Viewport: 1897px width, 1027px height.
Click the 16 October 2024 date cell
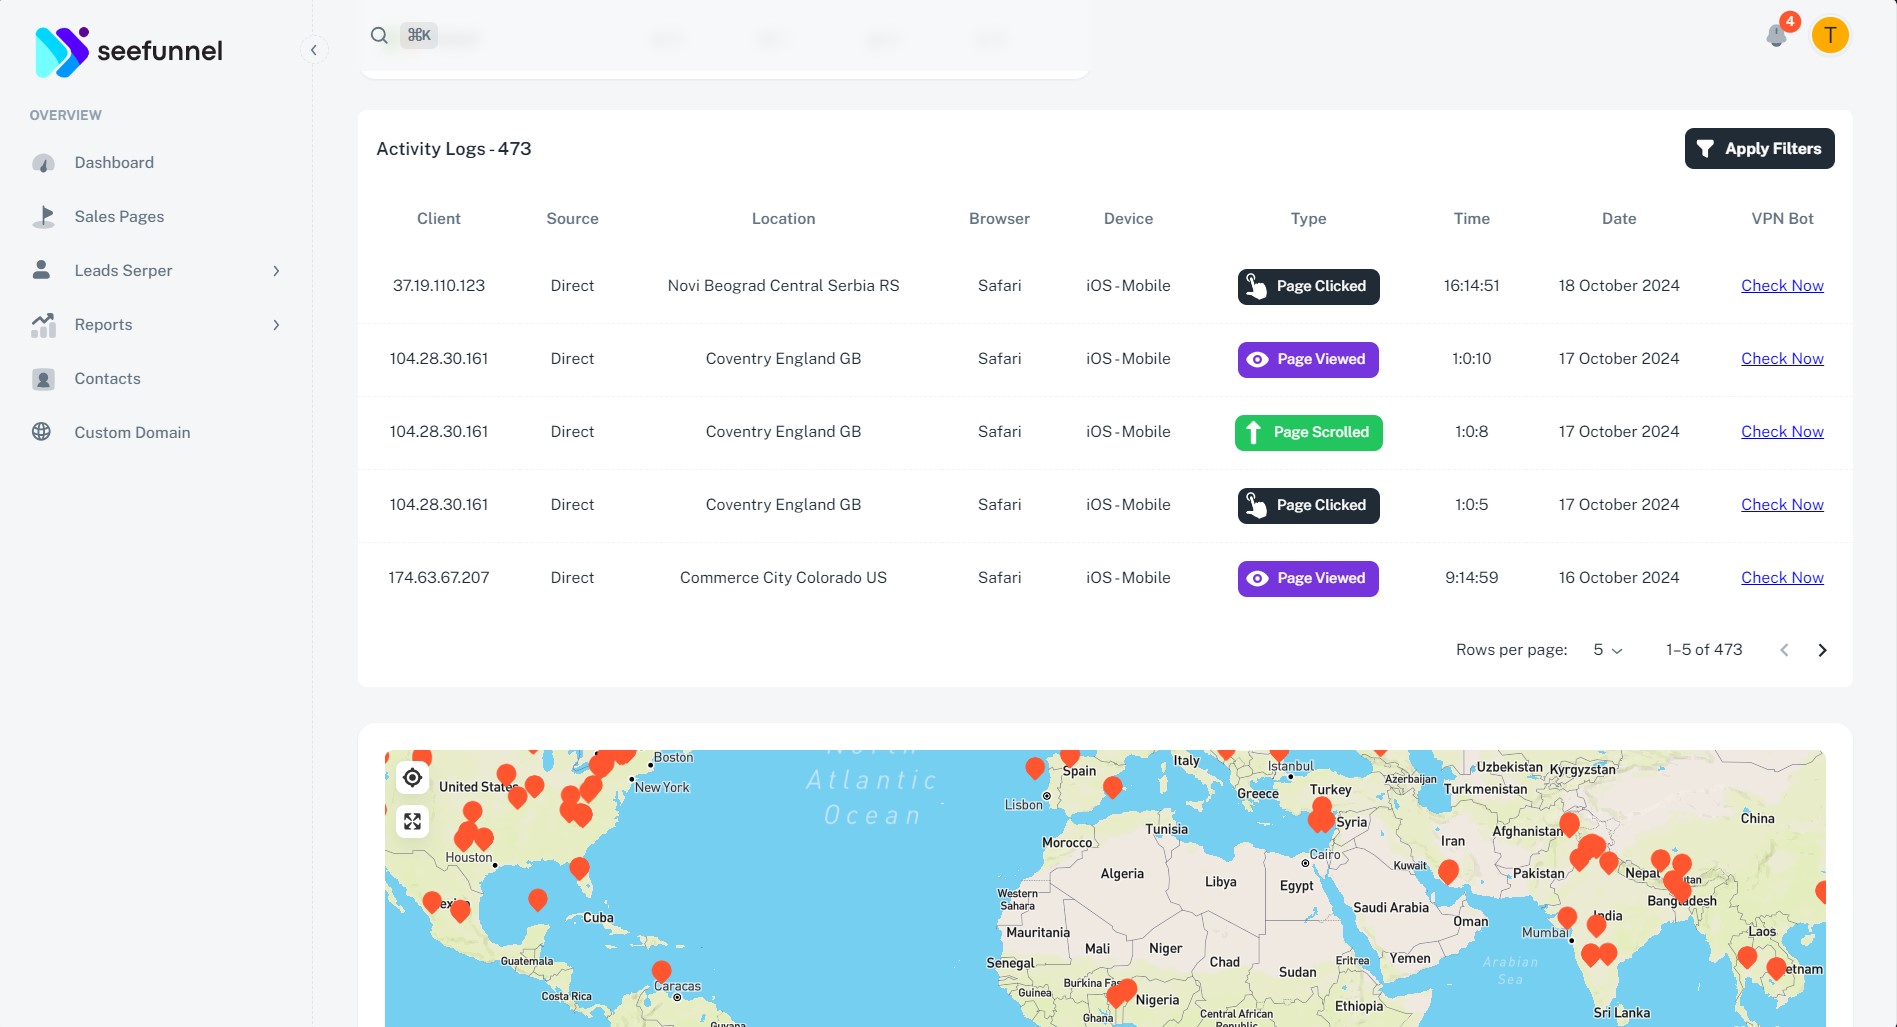1619,578
